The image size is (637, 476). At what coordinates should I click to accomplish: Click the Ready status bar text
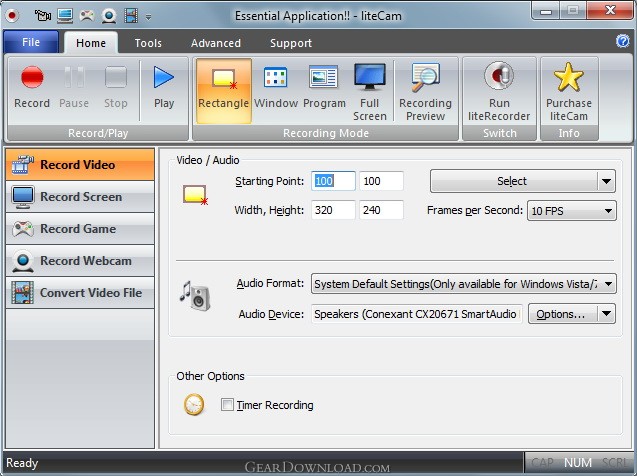tap(22, 463)
